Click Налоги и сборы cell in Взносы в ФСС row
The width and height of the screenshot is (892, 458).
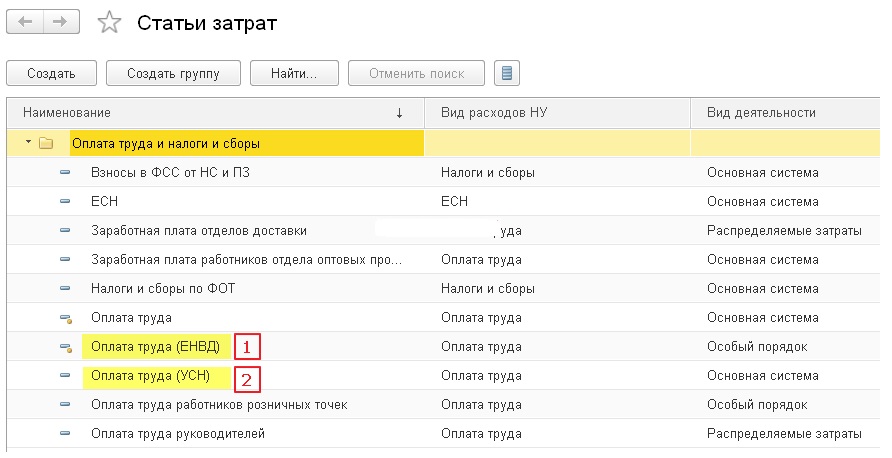[x=488, y=172]
